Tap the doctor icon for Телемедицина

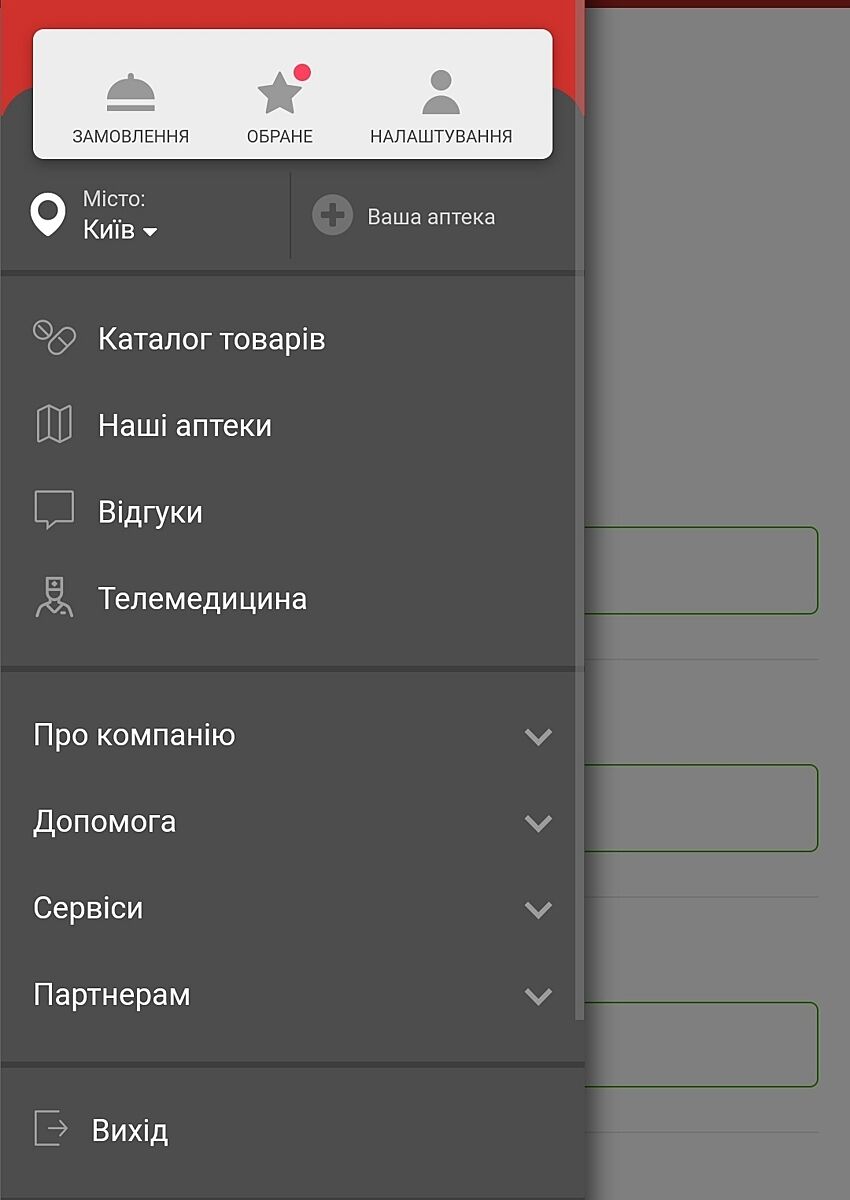(x=55, y=598)
